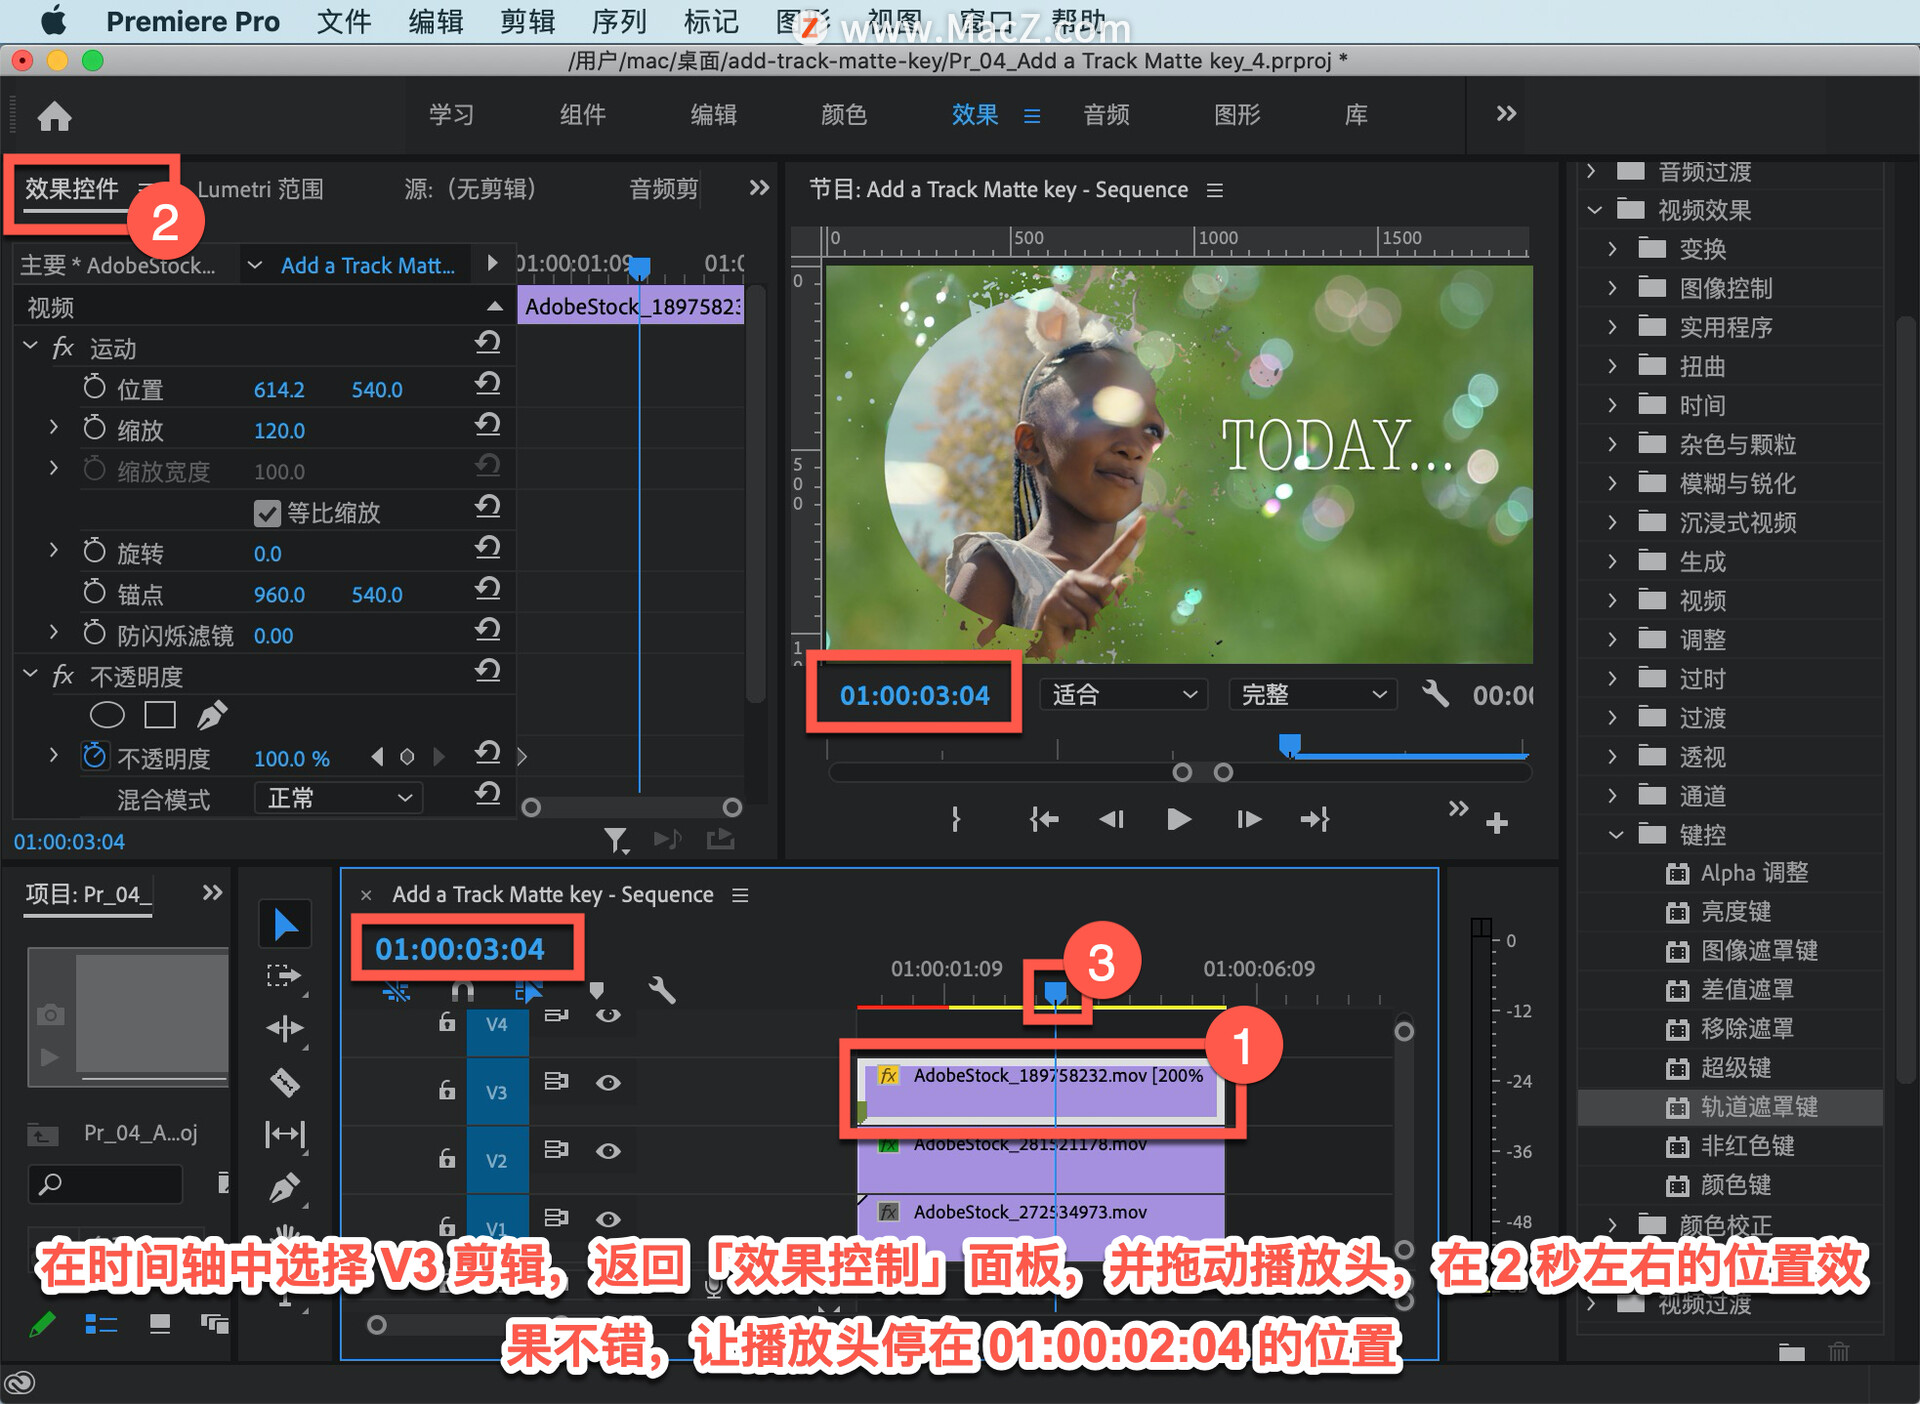1920x1404 pixels.
Task: Switch project panel to list view
Action: pyautogui.click(x=101, y=1324)
